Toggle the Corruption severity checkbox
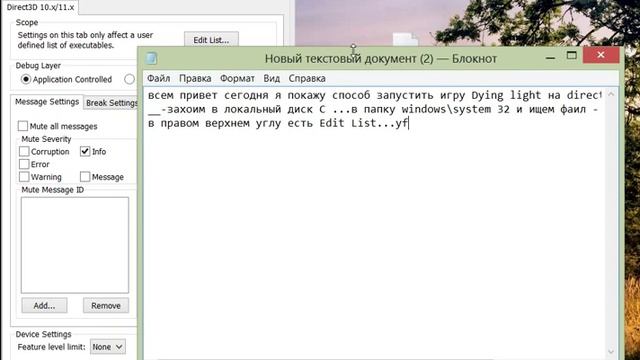 click(24, 151)
